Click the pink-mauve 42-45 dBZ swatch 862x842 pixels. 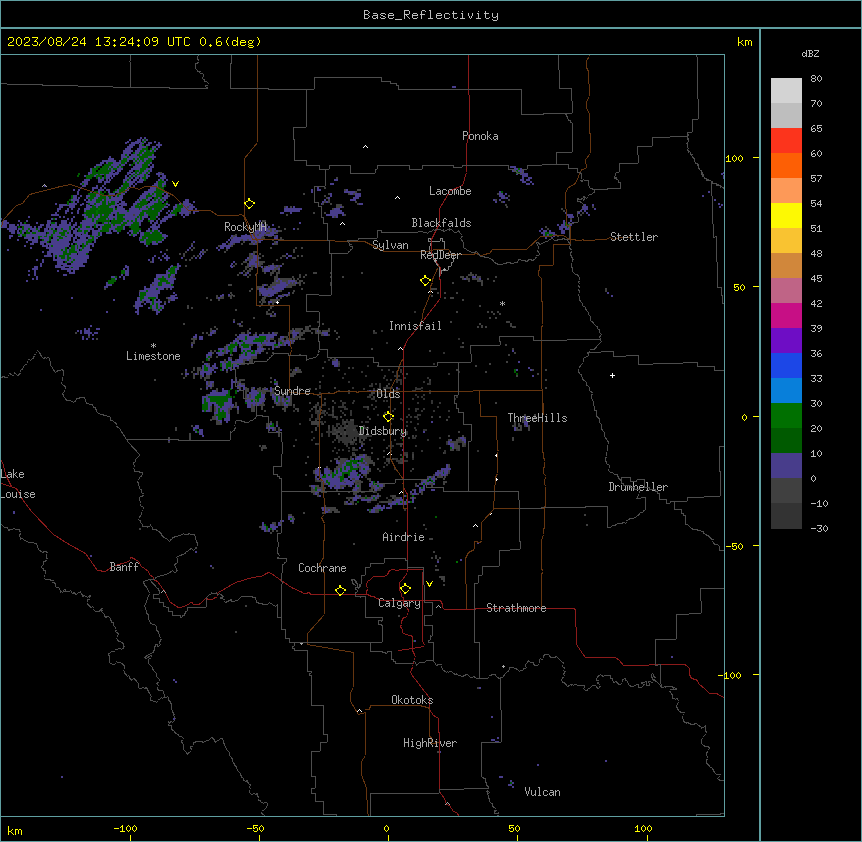[x=786, y=291]
